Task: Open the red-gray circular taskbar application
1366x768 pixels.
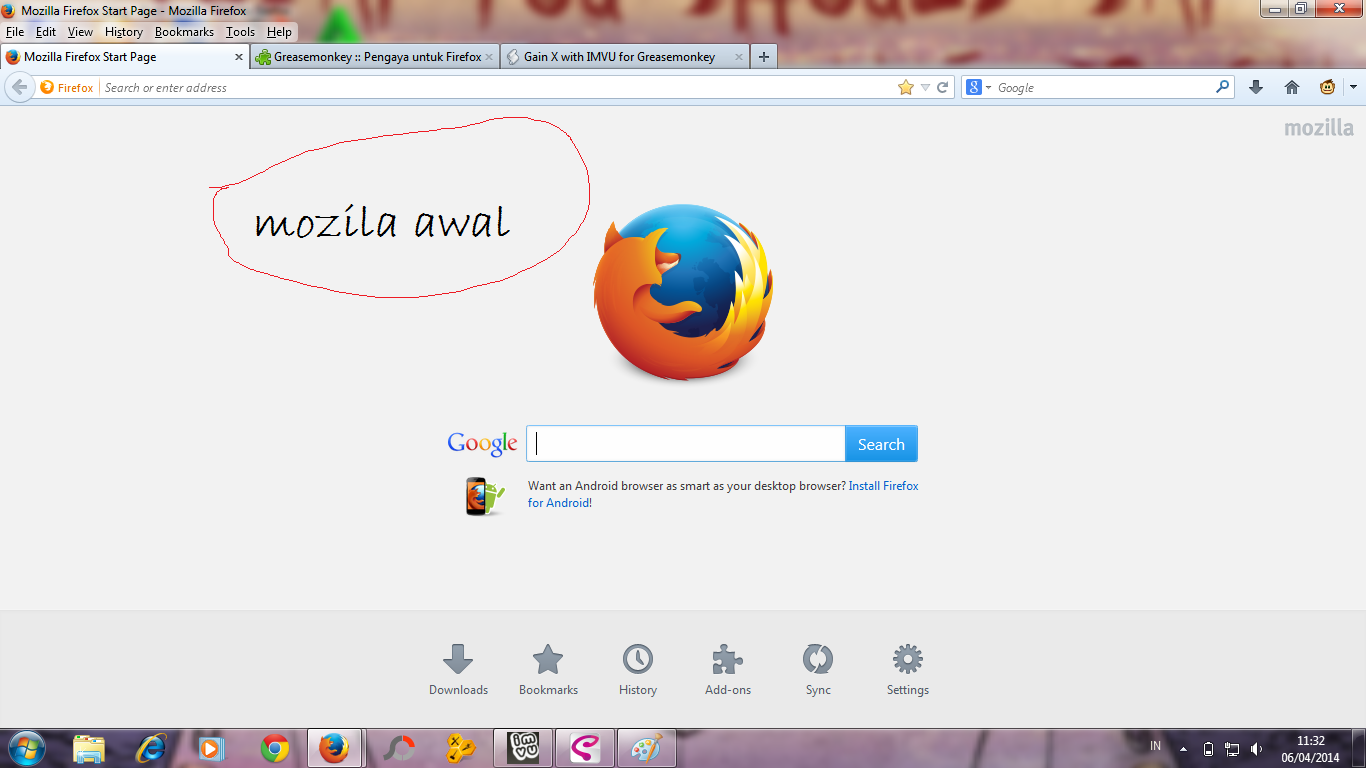Action: click(398, 748)
